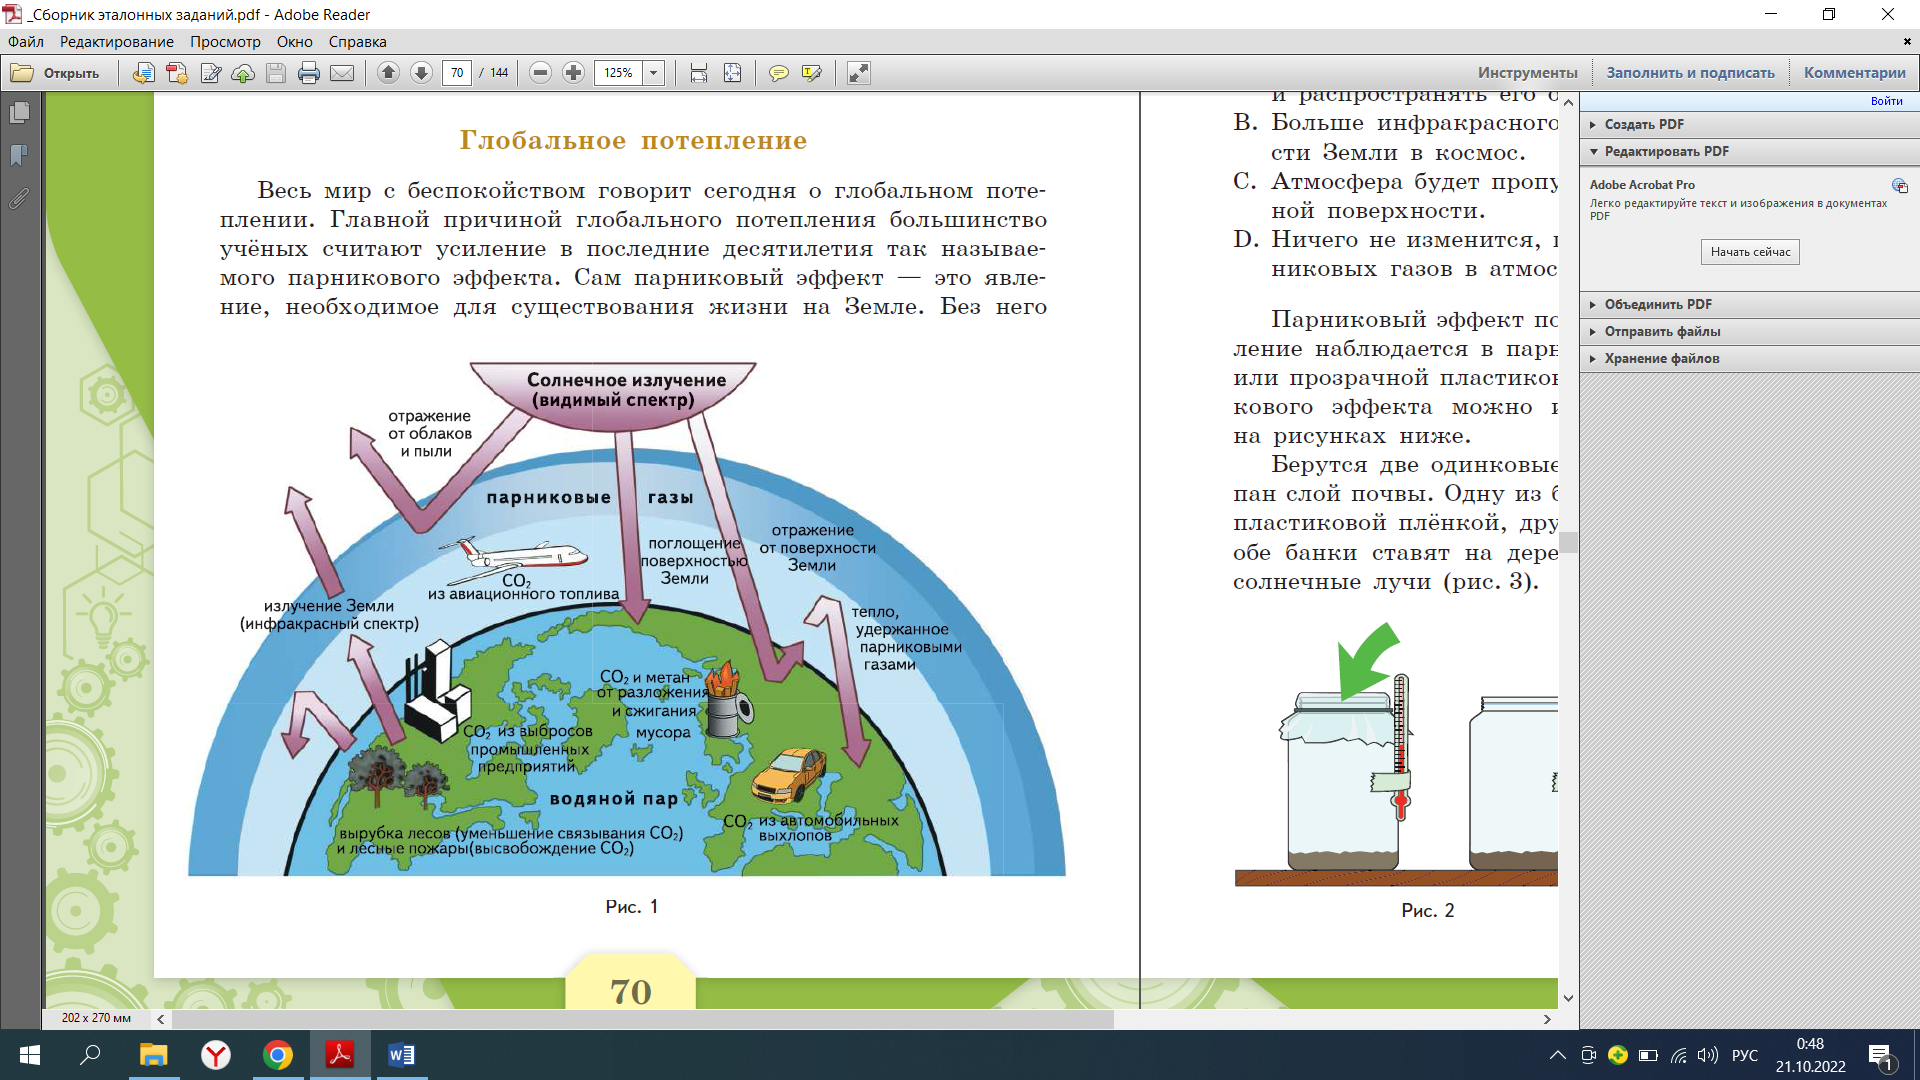Click the zoom percentage field showing 125%
This screenshot has height=1080, width=1920.
coord(618,73)
